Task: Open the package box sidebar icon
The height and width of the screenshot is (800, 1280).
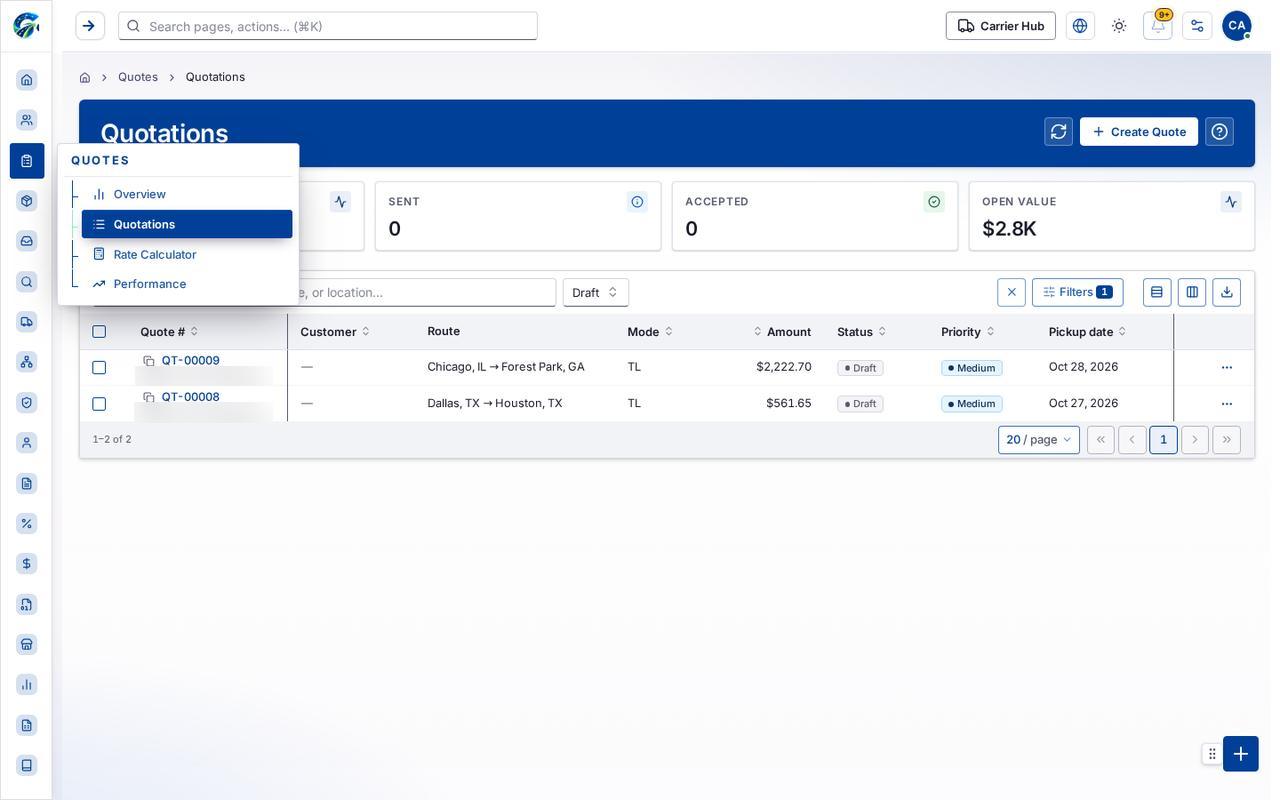Action: pos(27,201)
